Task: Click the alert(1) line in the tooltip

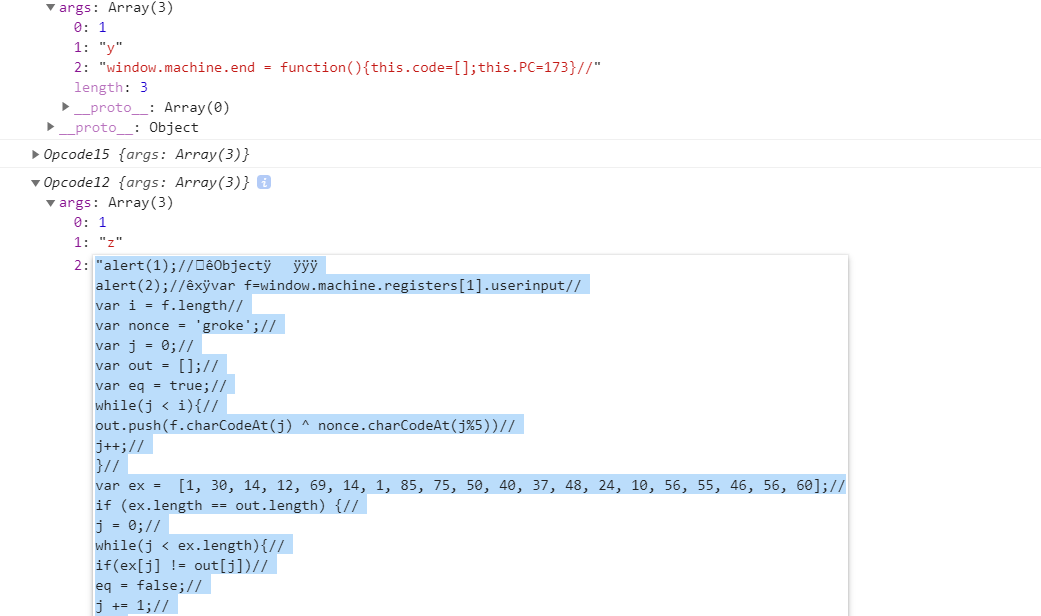Action: click(210, 266)
